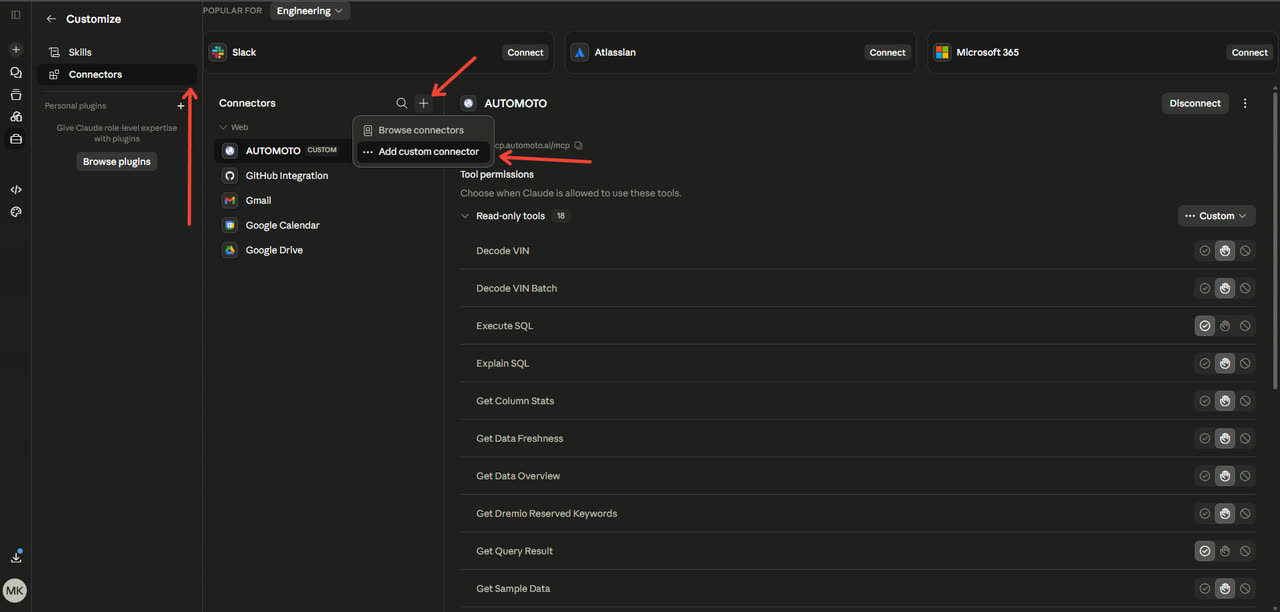Click the search connectors magnifier icon
Image resolution: width=1280 pixels, height=612 pixels.
pyautogui.click(x=401, y=103)
